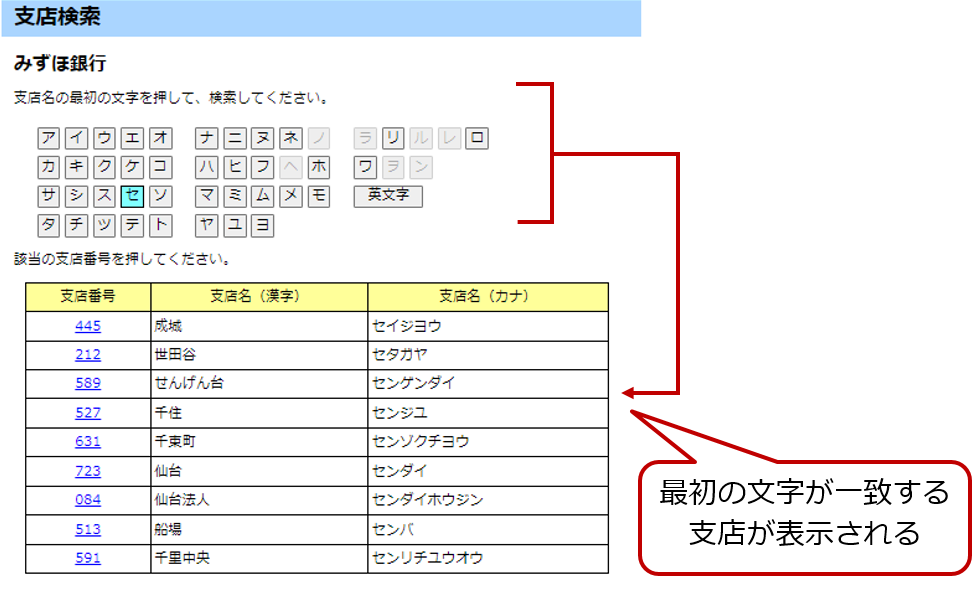Choose the ヤ kana button
Viewport: 972px width, 599px height.
tap(207, 225)
